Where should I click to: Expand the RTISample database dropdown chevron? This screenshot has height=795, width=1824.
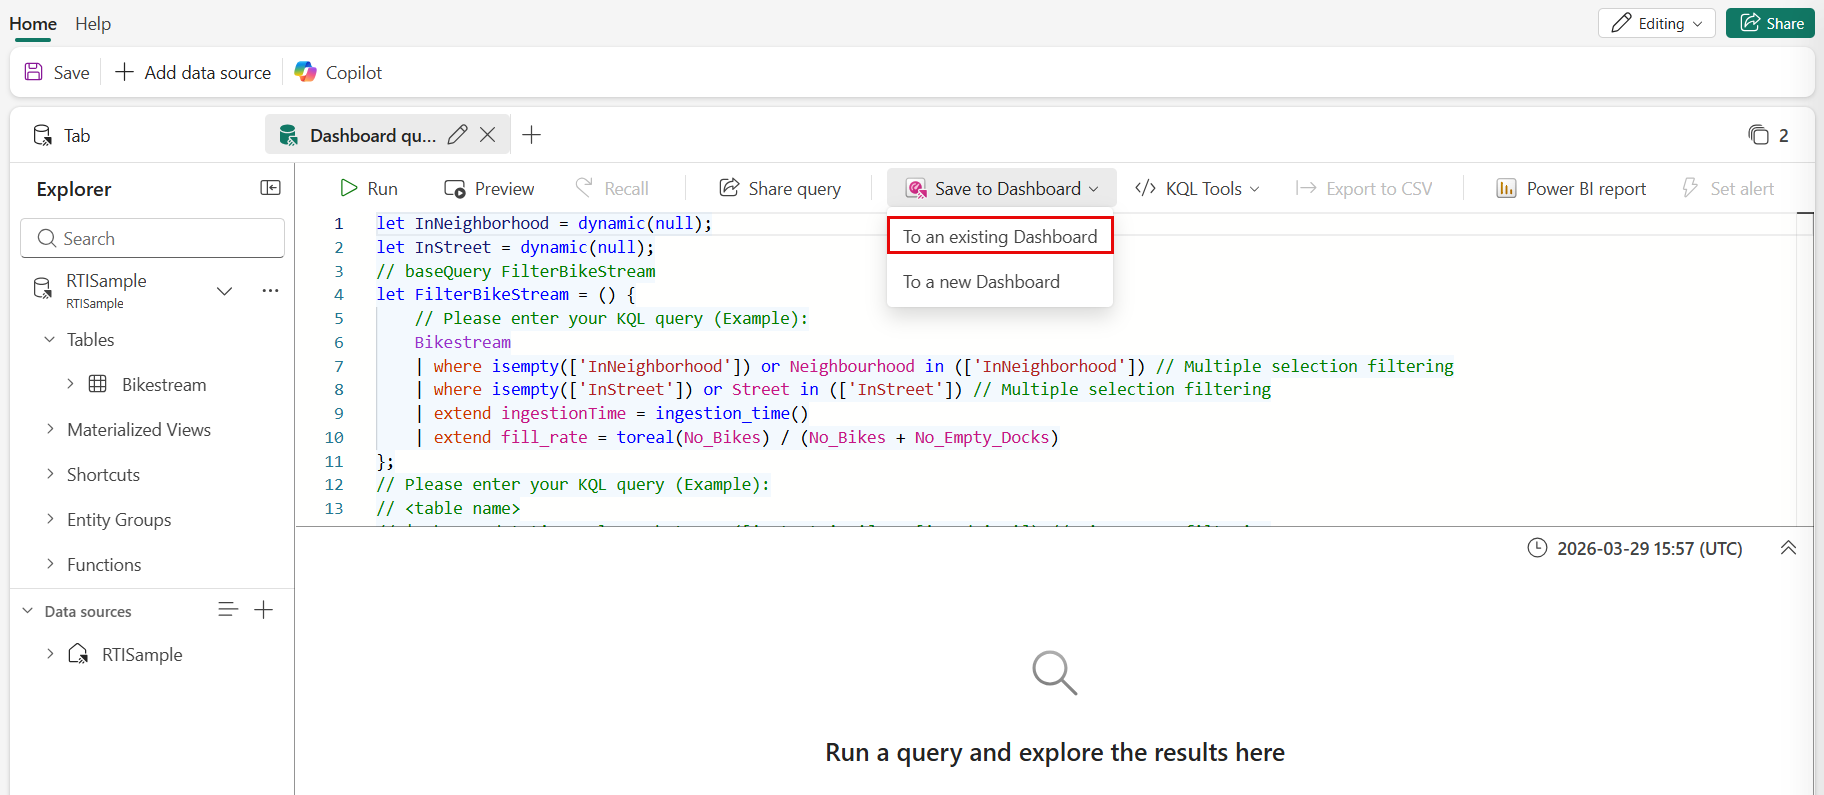tap(225, 291)
